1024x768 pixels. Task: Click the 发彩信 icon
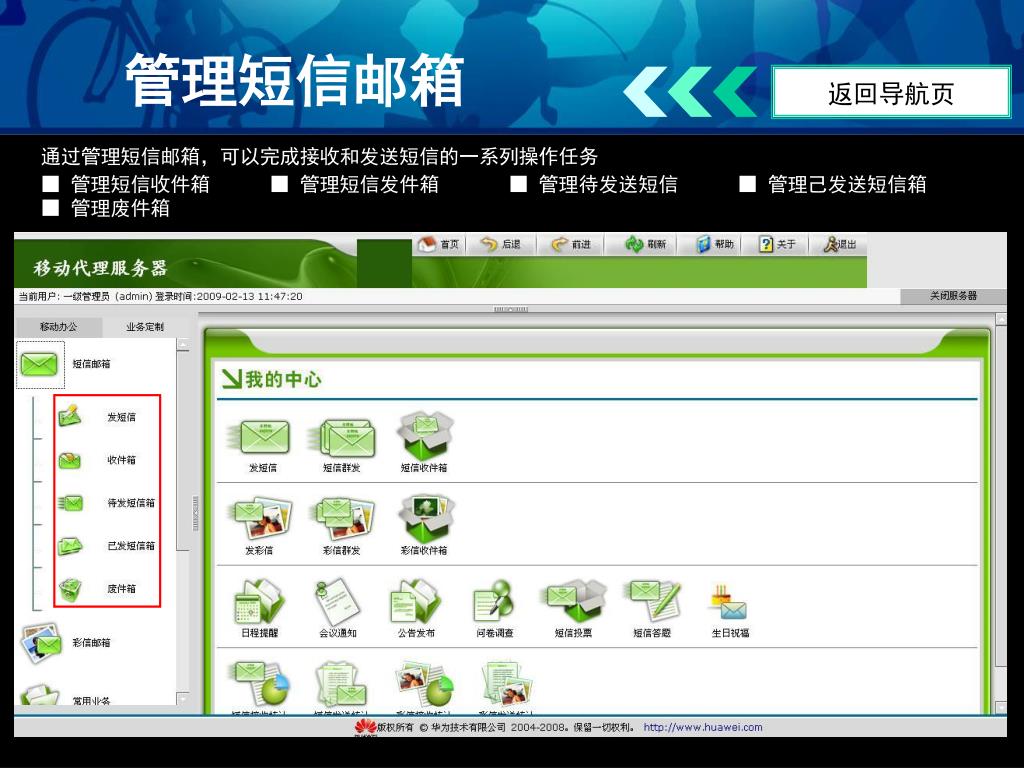[260, 526]
